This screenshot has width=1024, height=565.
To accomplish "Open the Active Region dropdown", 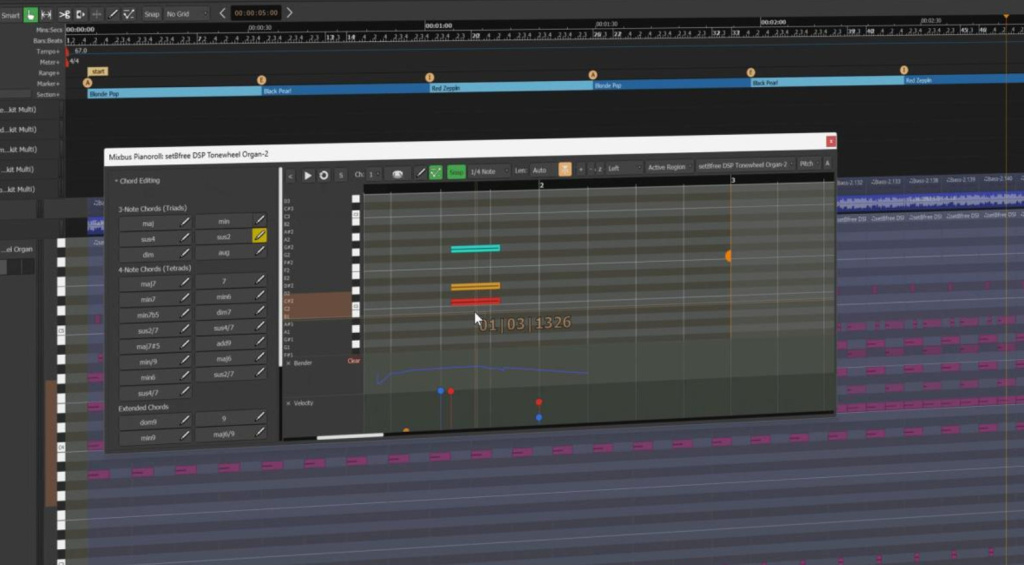I will (x=669, y=167).
